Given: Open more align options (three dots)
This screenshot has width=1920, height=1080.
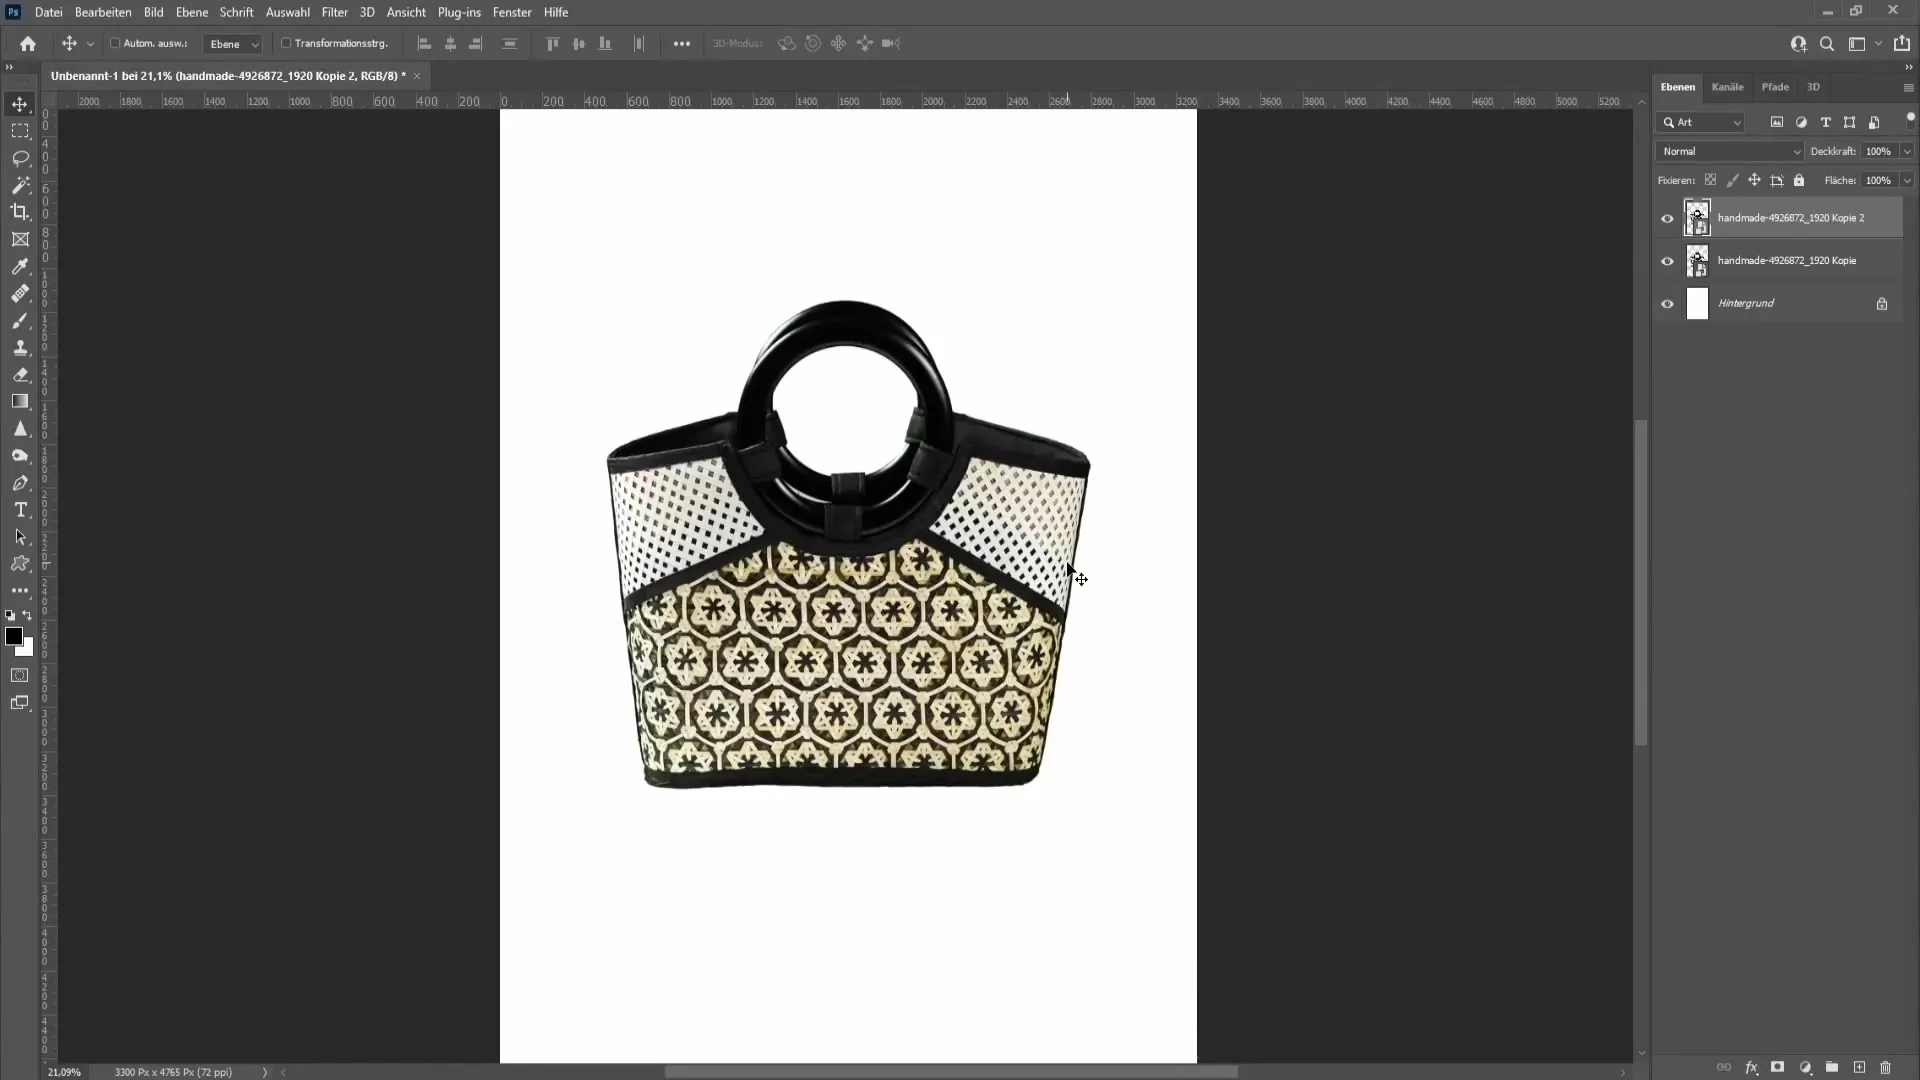Looking at the screenshot, I should click(682, 43).
